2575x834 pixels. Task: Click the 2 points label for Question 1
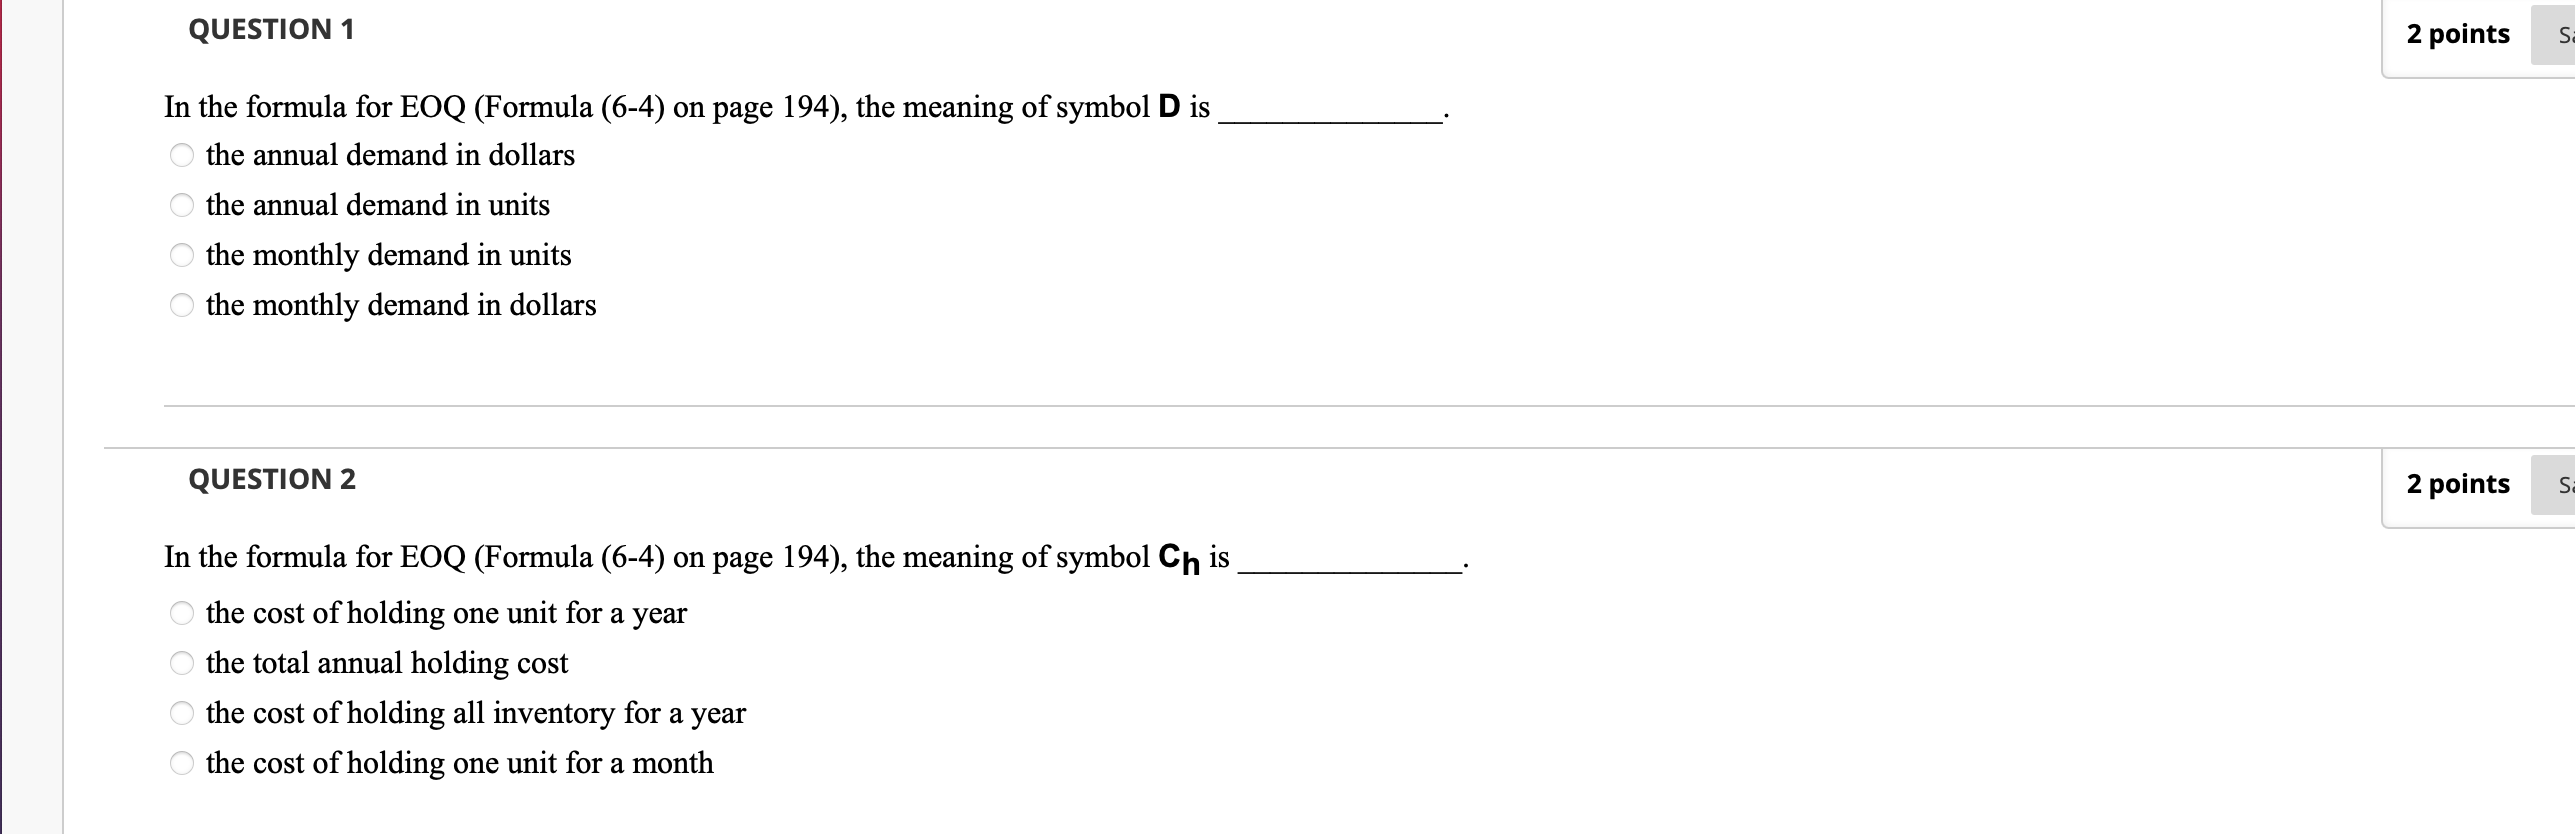tap(2455, 34)
